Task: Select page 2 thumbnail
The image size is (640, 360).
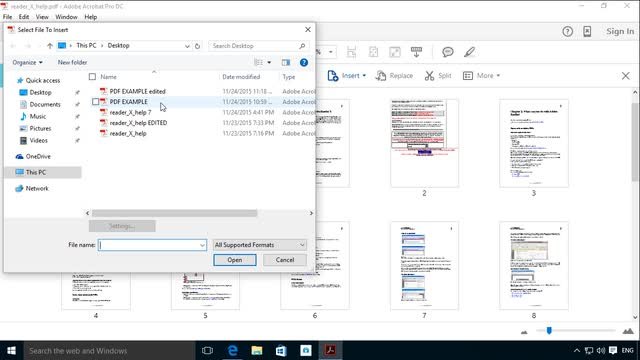Action: click(x=424, y=143)
